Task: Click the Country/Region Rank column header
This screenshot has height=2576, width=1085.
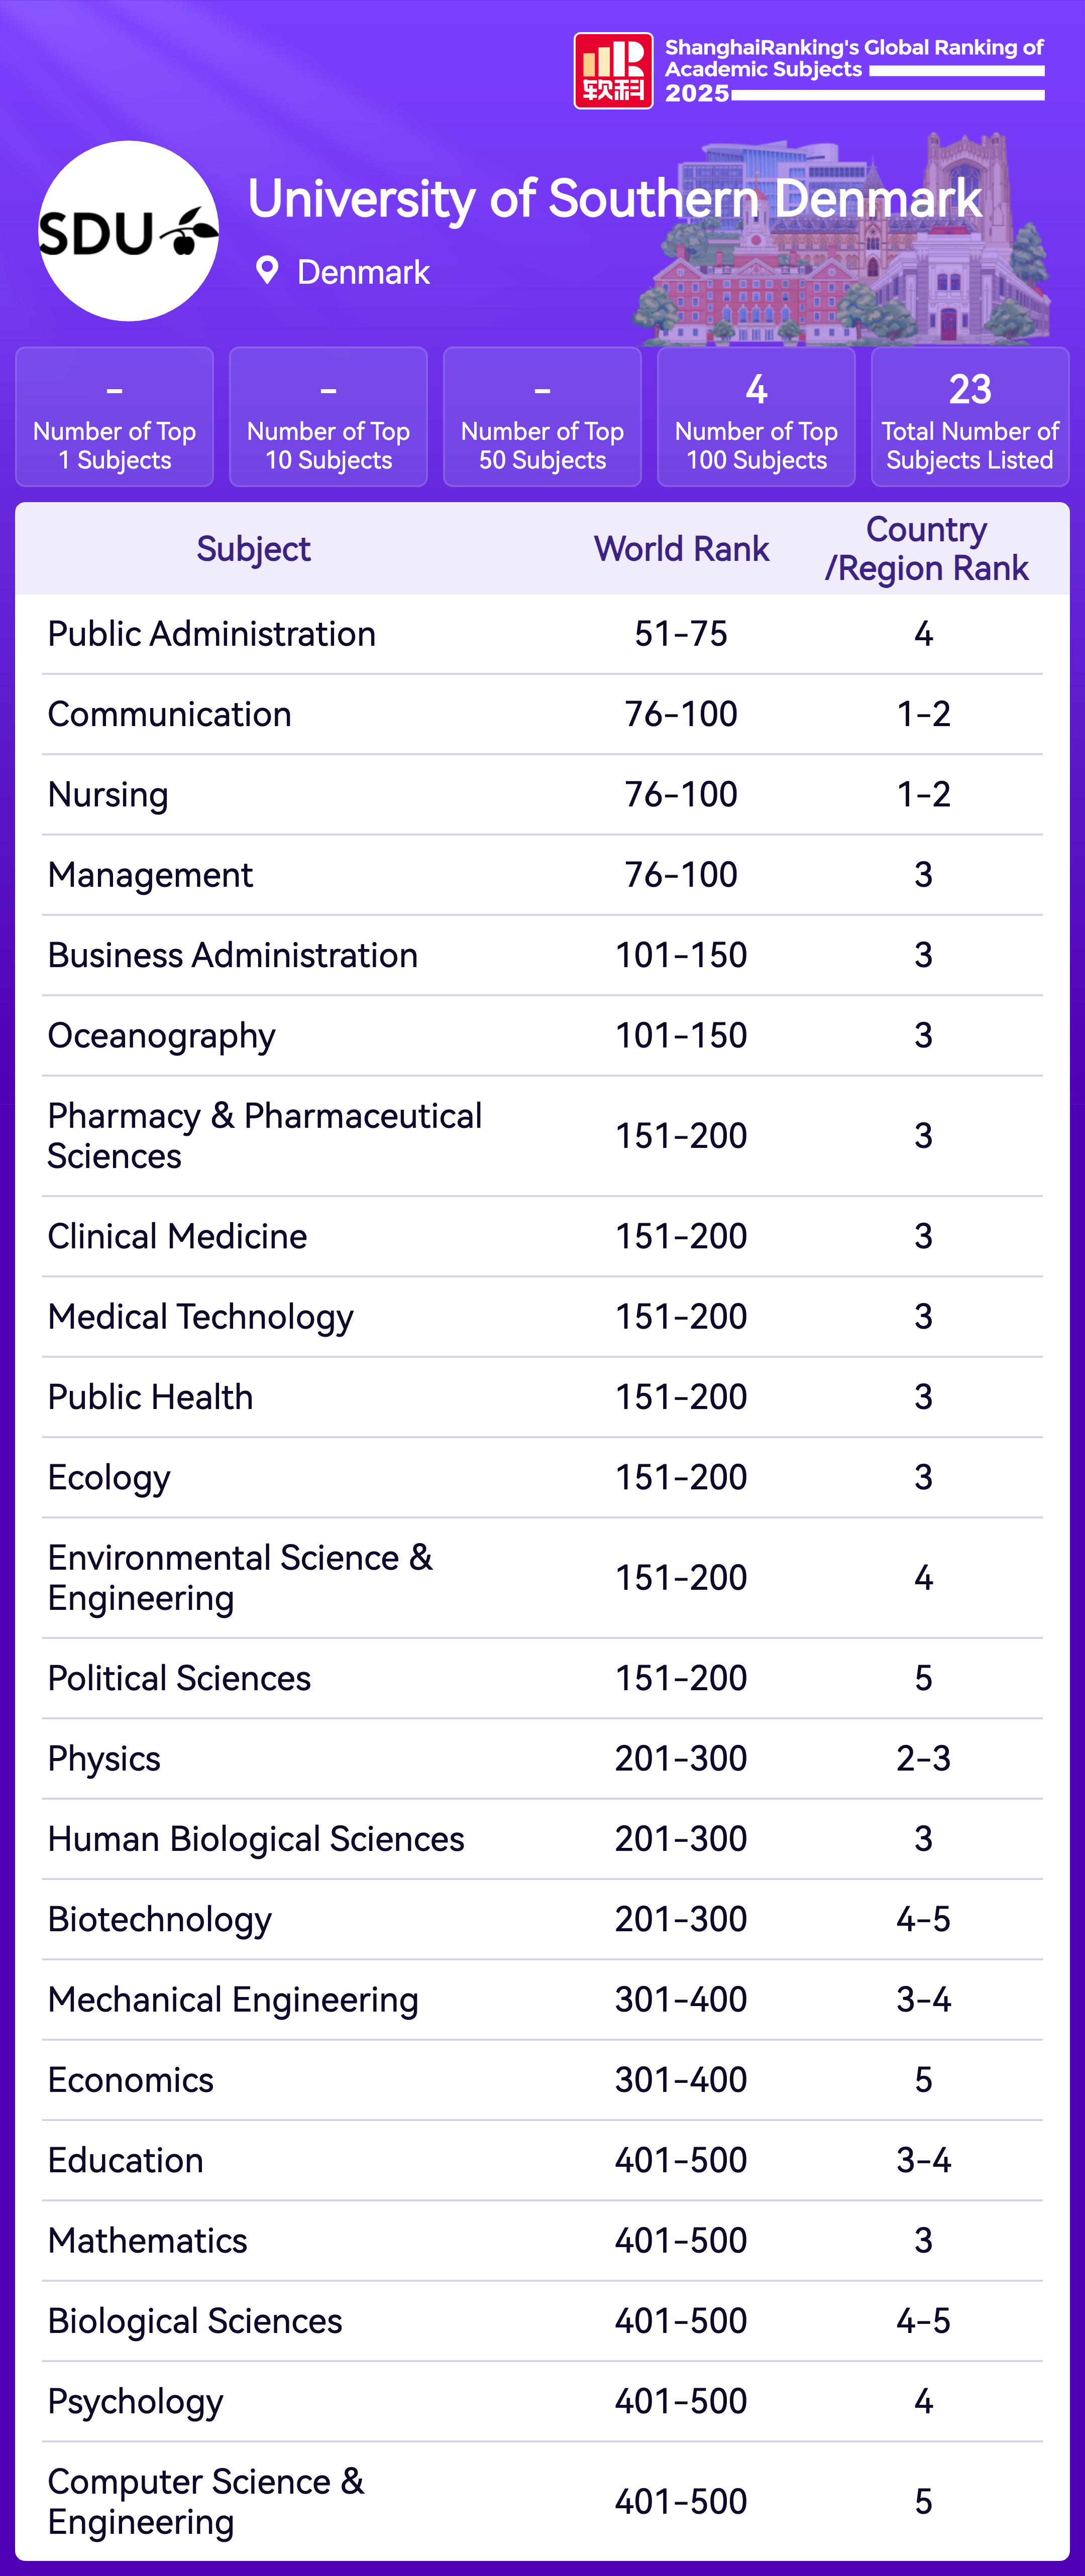Action: (926, 549)
